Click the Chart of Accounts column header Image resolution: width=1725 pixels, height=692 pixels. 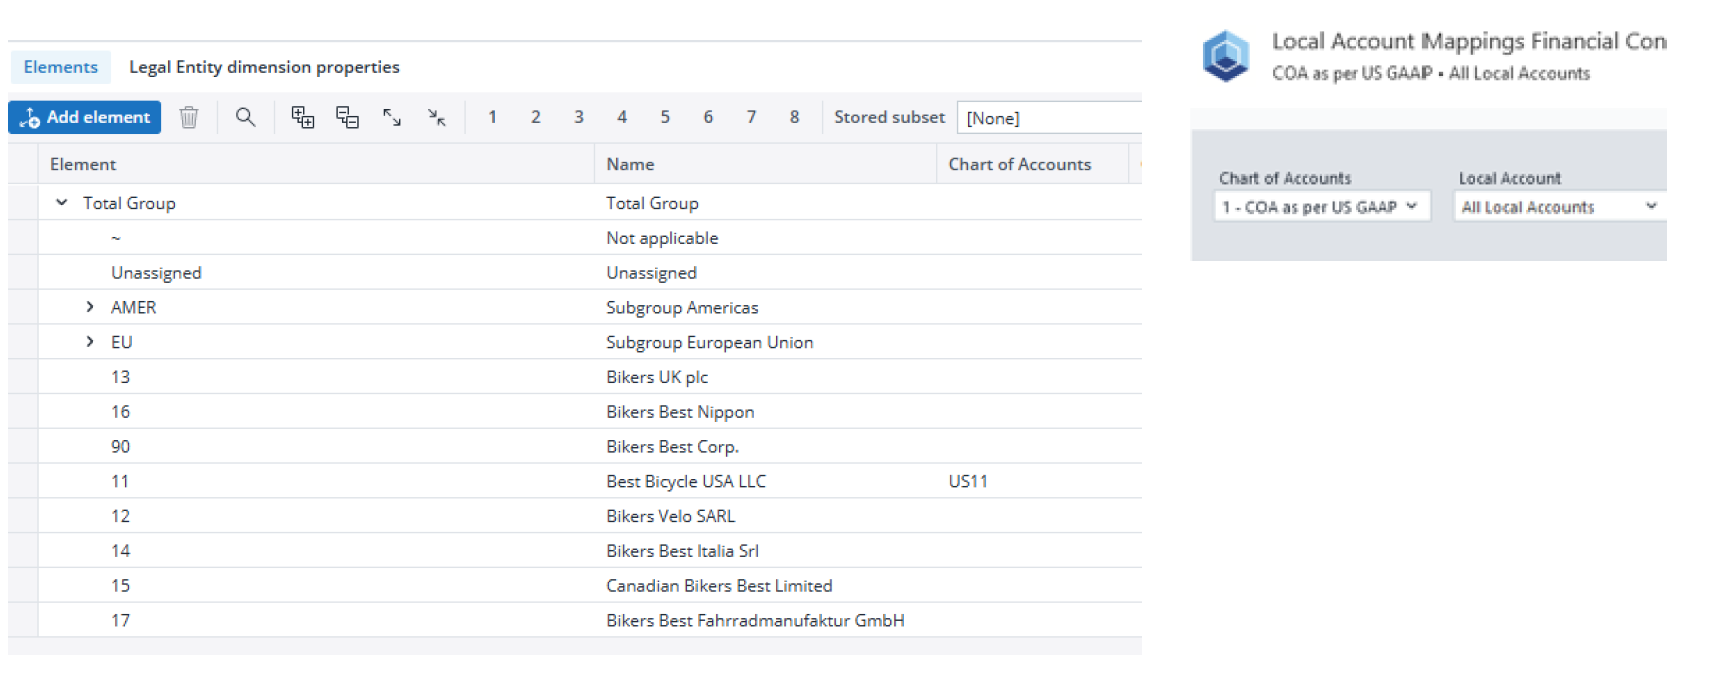(x=1019, y=164)
